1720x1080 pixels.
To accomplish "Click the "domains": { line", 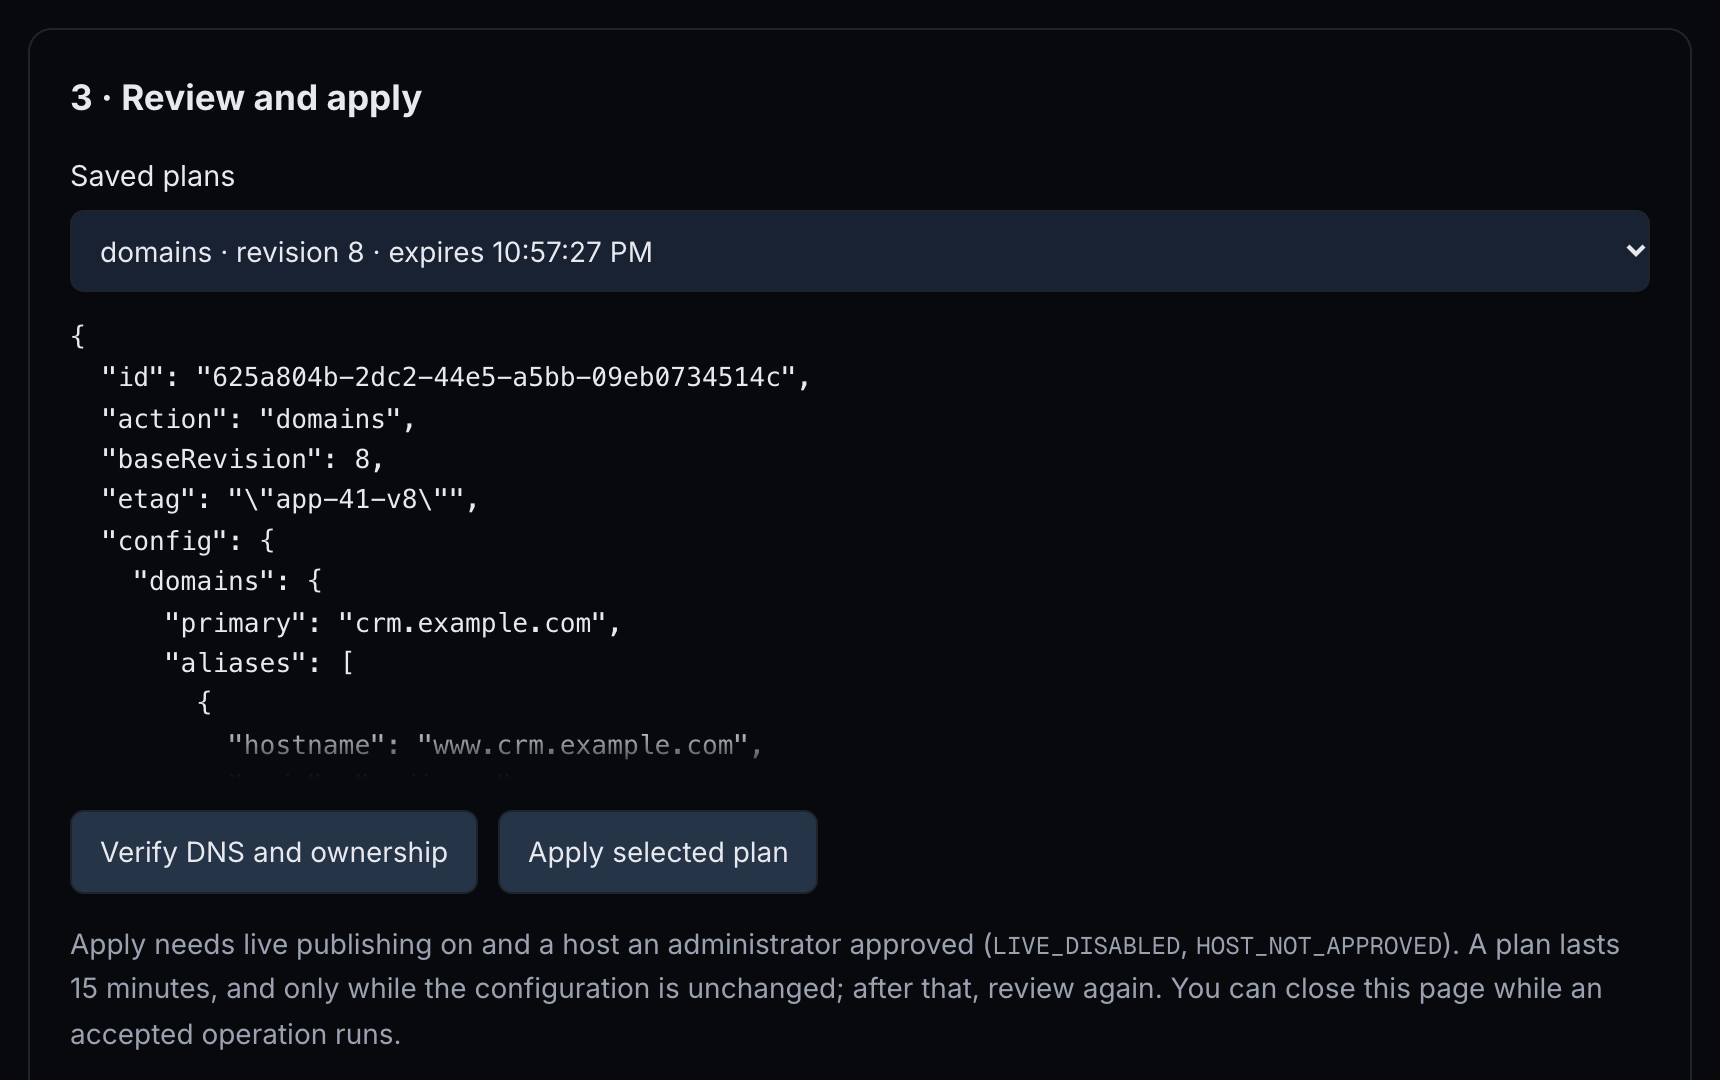I will [227, 581].
